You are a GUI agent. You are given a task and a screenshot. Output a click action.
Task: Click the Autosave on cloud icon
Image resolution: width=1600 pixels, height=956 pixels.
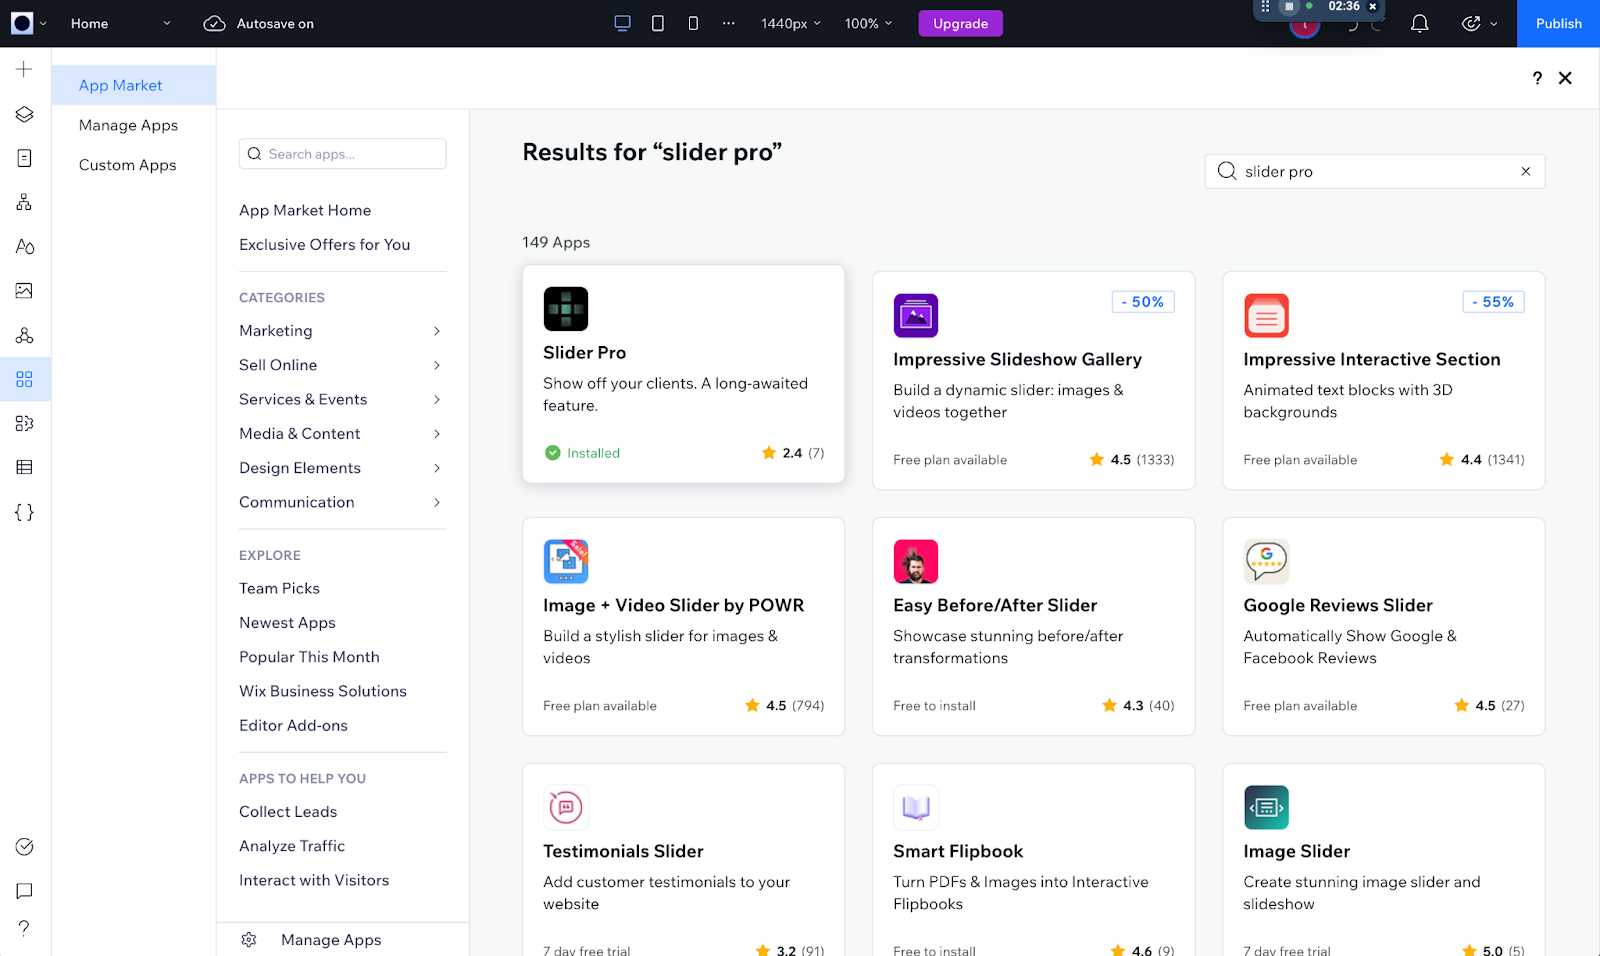tap(214, 23)
